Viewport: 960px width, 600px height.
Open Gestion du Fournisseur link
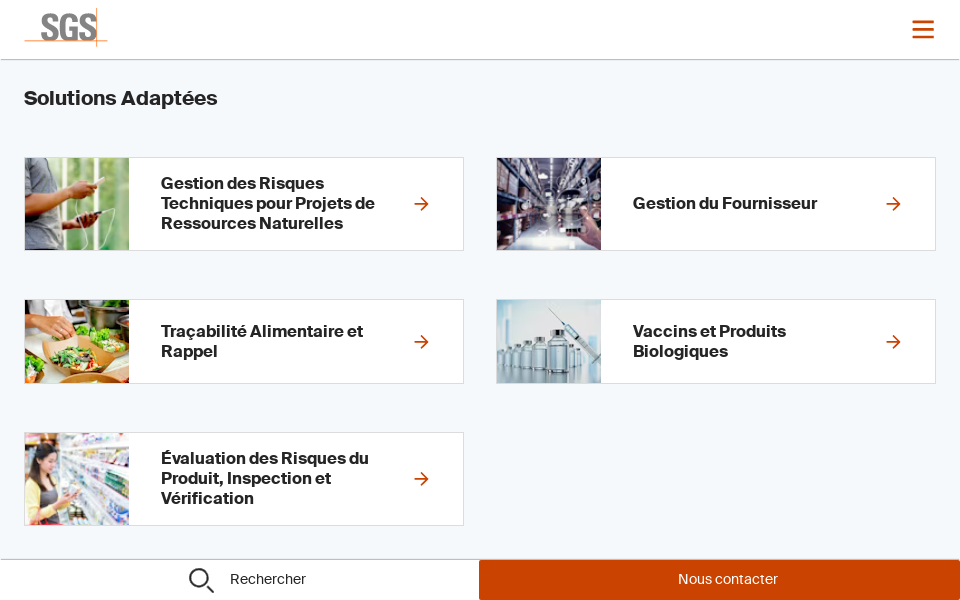click(x=724, y=204)
